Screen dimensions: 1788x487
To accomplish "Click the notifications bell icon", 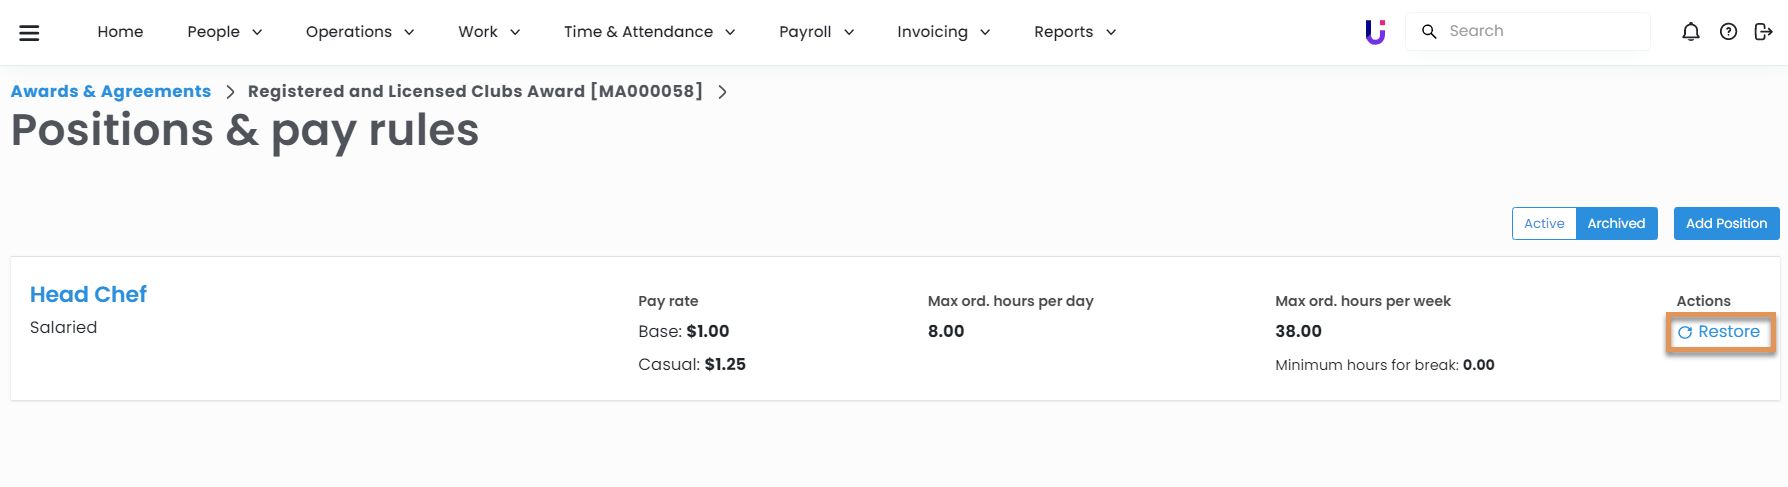I will tap(1690, 32).
